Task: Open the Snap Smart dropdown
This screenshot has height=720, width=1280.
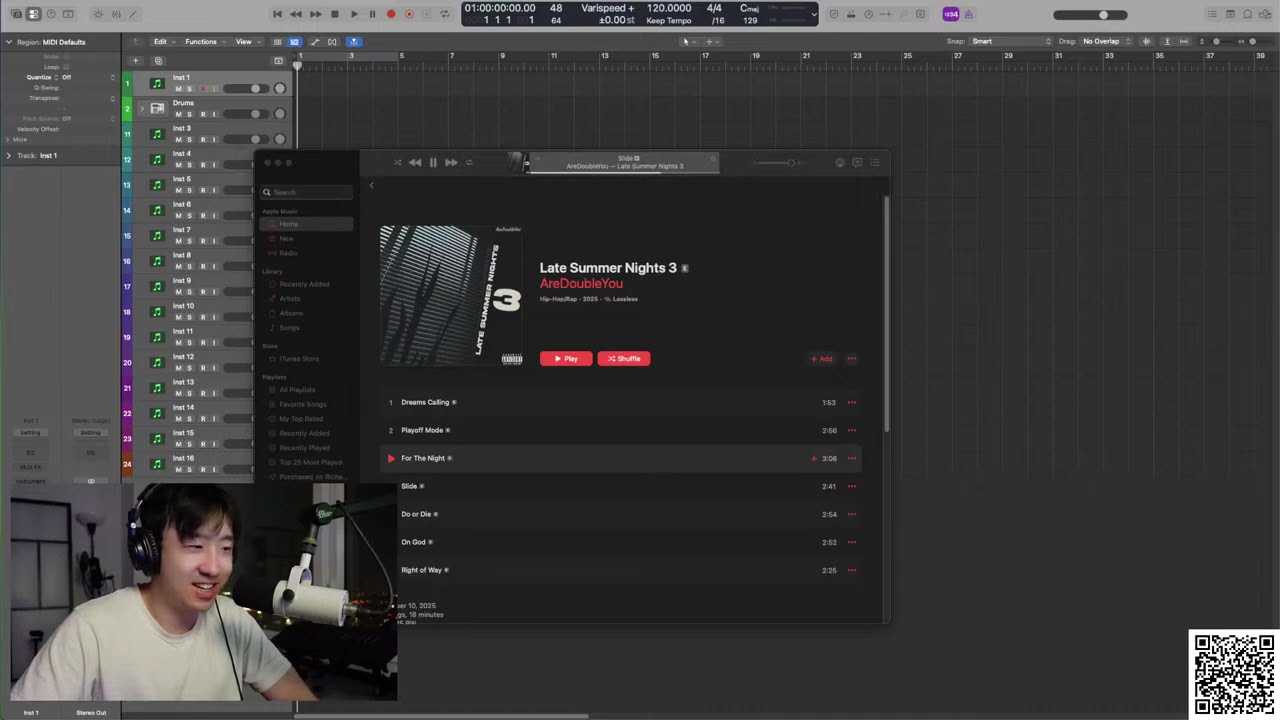Action: pyautogui.click(x=1012, y=42)
